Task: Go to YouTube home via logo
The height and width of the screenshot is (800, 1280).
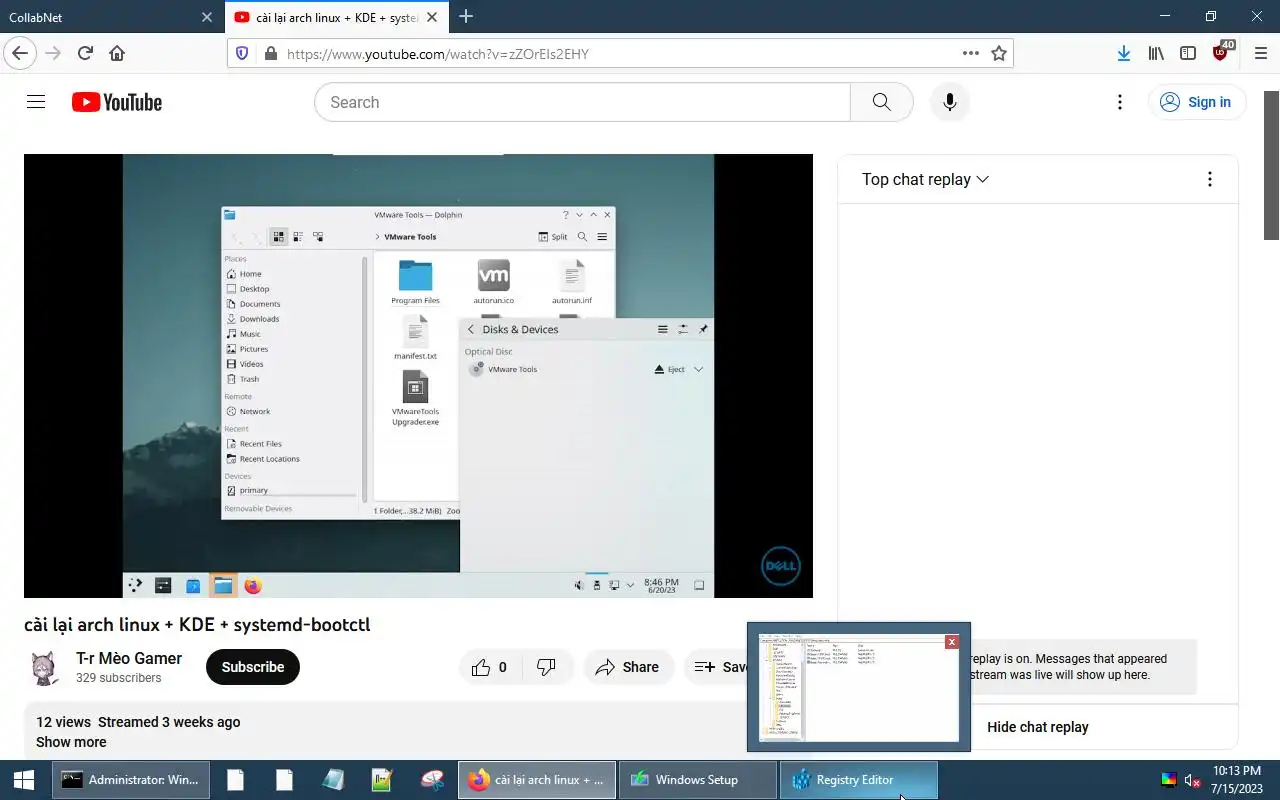Action: (x=117, y=102)
